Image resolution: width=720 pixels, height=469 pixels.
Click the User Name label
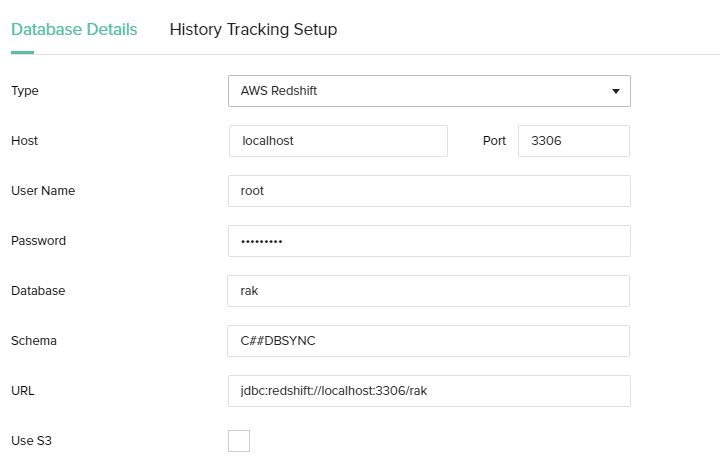43,191
